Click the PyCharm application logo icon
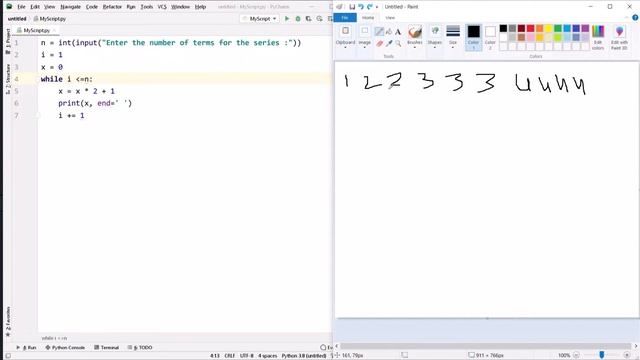This screenshot has height=360, width=640. pyautogui.click(x=9, y=7)
